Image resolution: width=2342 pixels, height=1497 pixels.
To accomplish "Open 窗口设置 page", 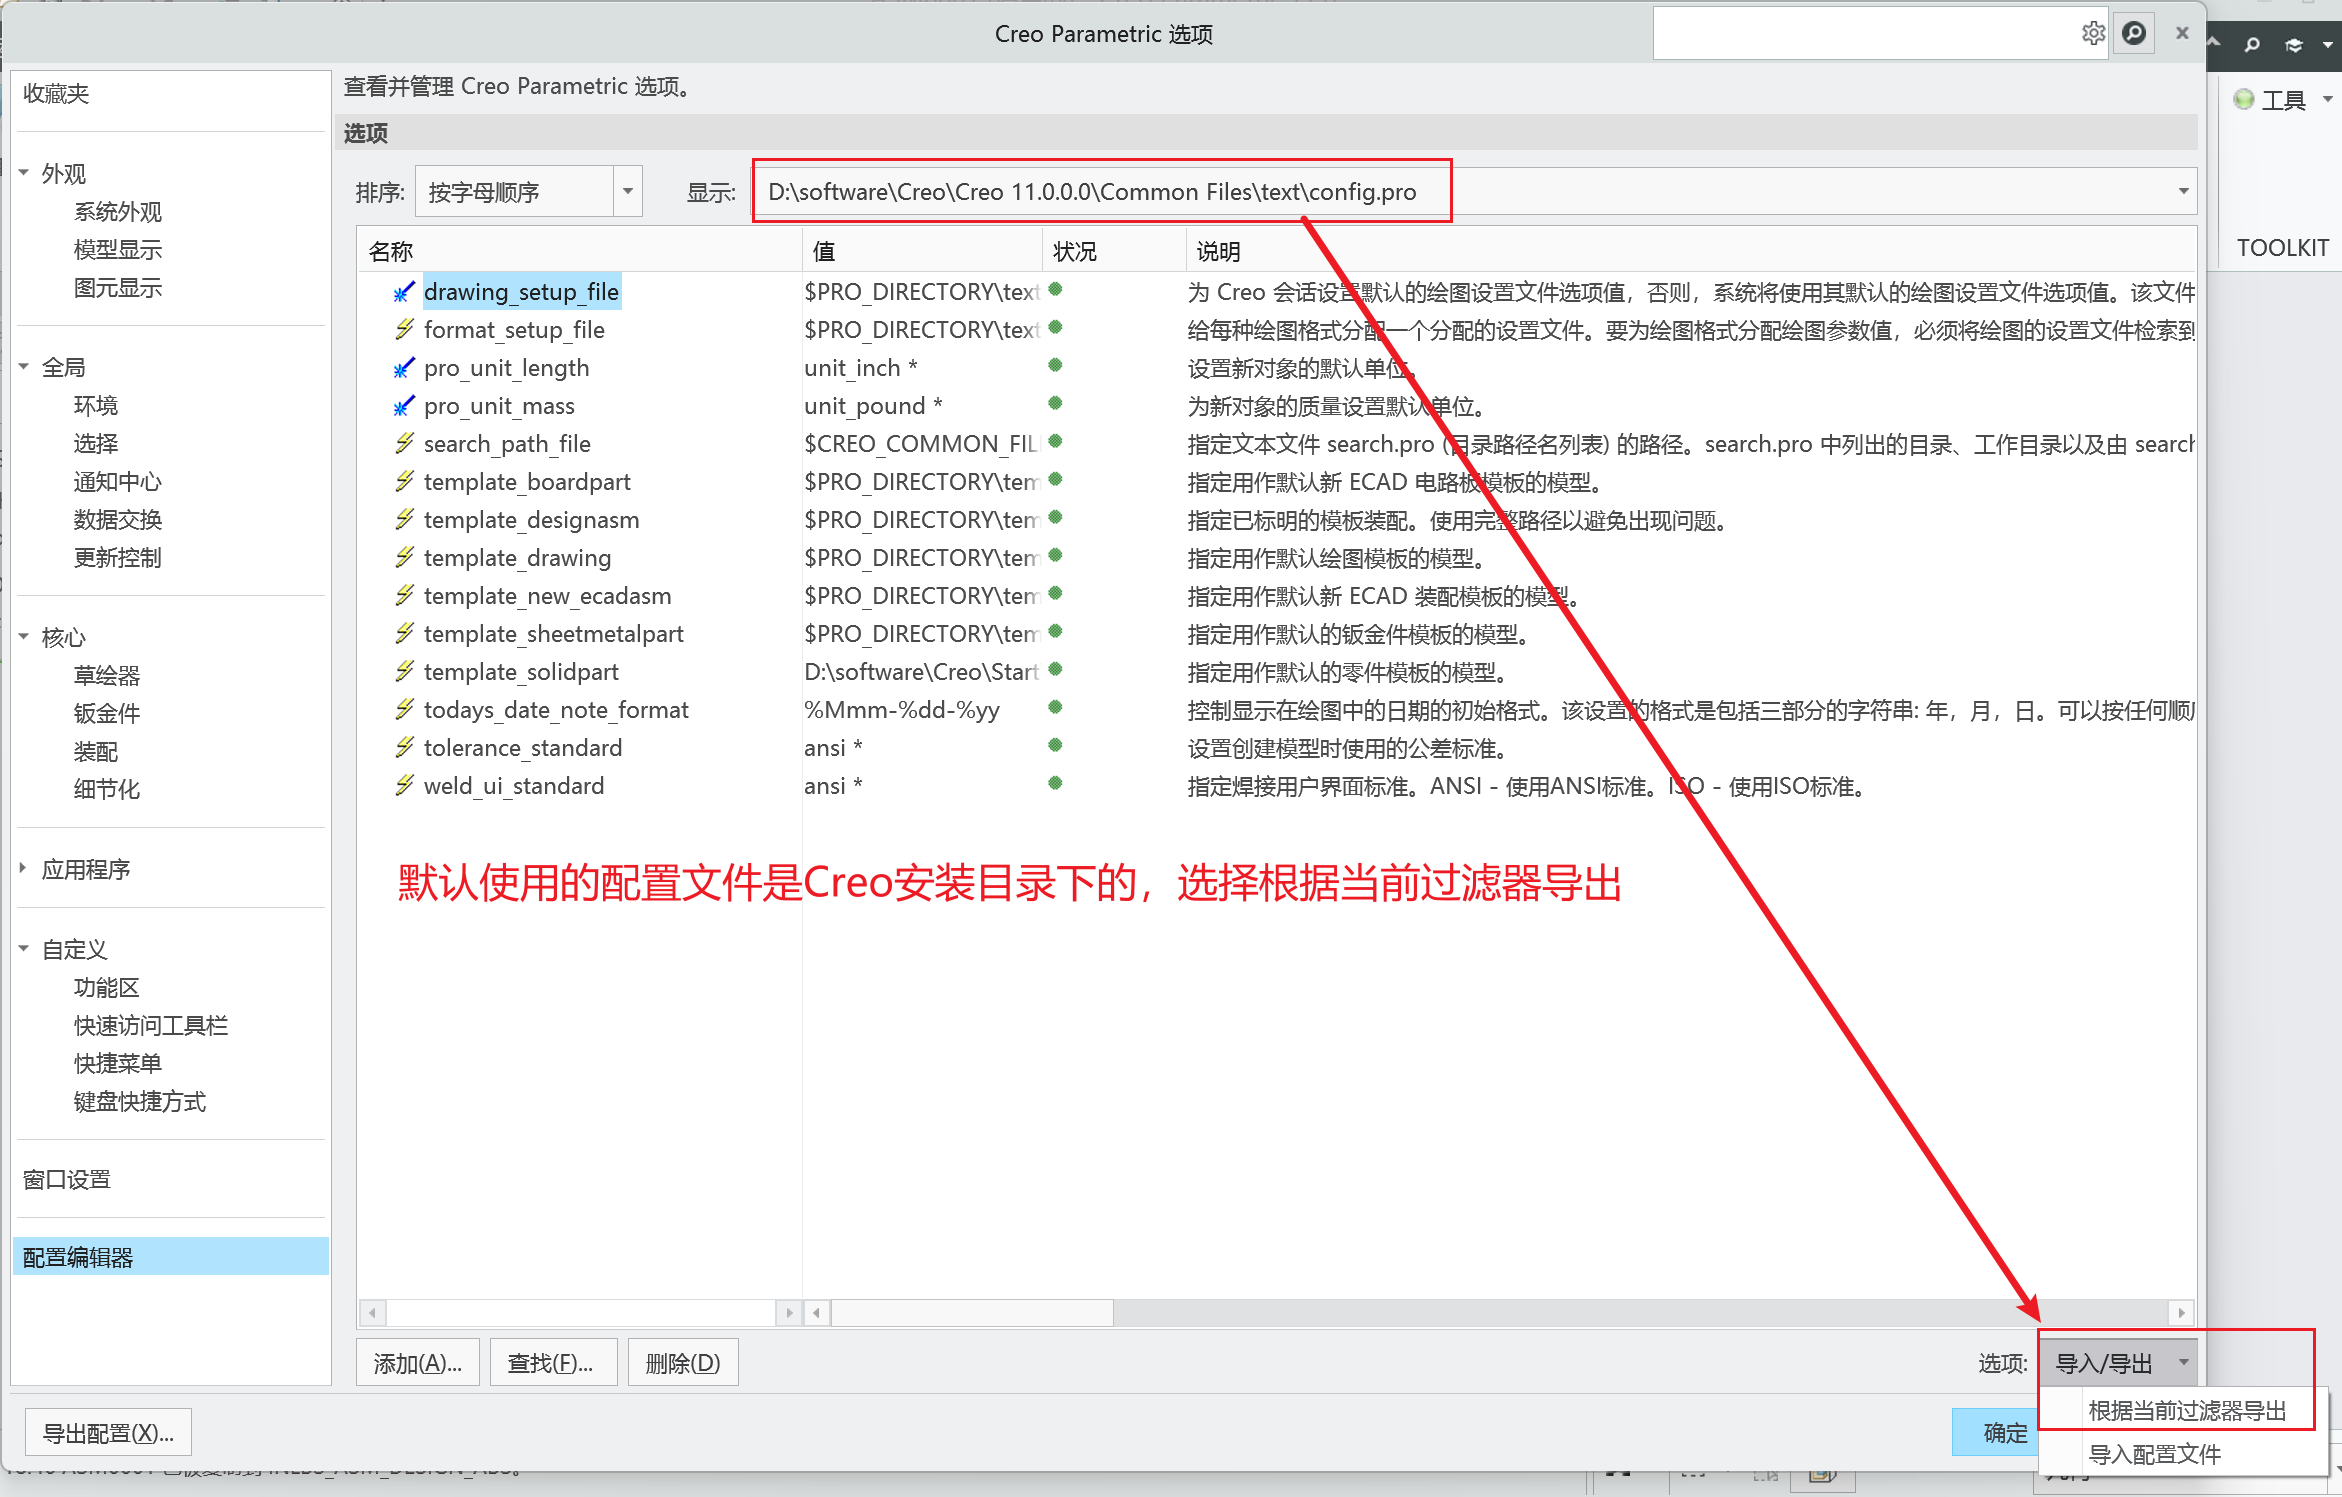I will pyautogui.click(x=67, y=1180).
